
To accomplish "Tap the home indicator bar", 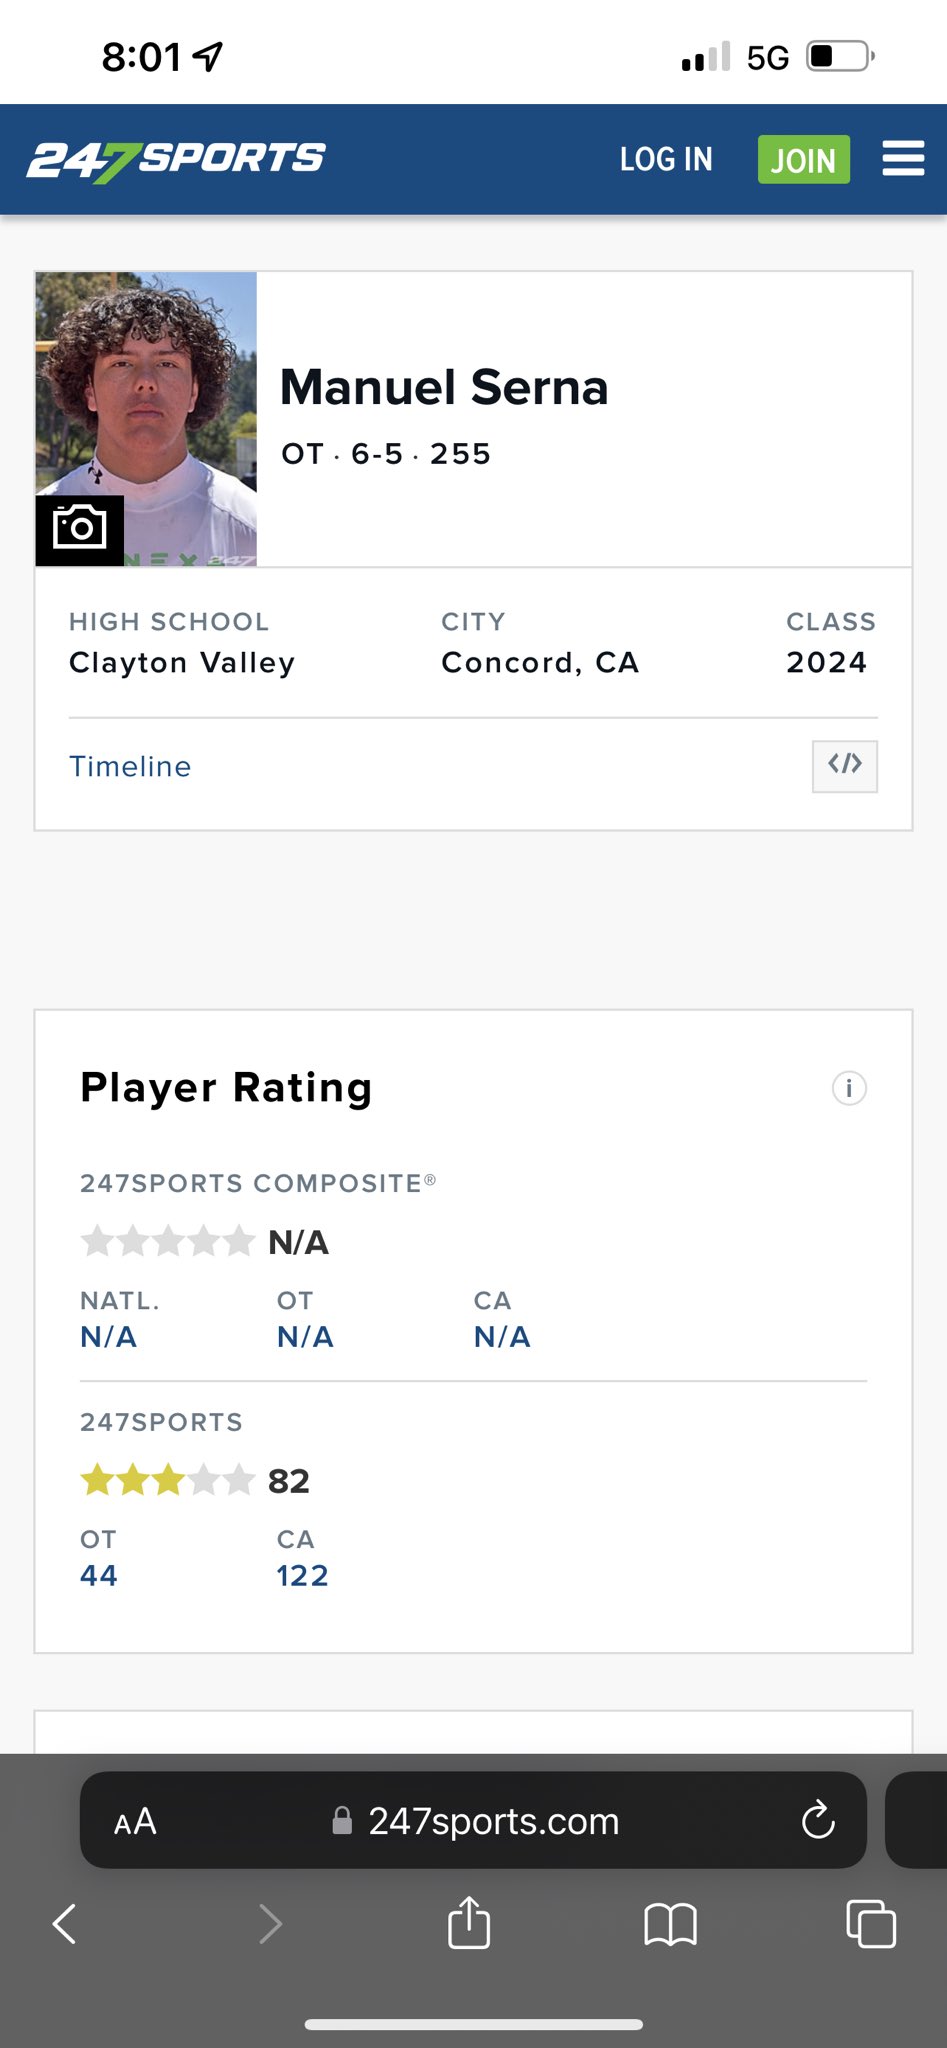I will 473,2025.
